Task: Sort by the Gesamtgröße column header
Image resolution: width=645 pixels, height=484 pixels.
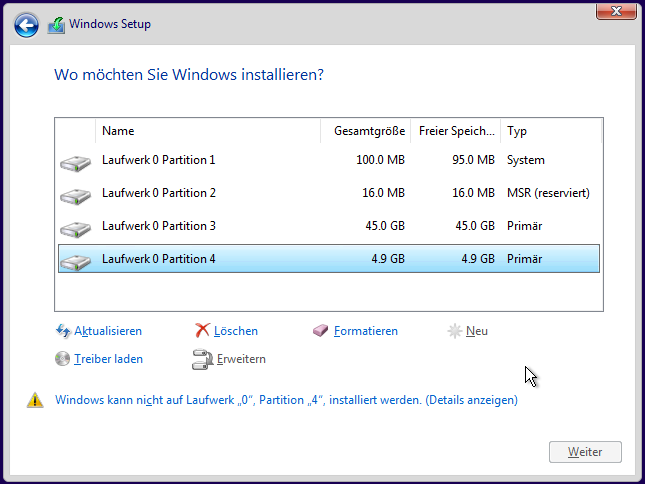Action: click(365, 131)
